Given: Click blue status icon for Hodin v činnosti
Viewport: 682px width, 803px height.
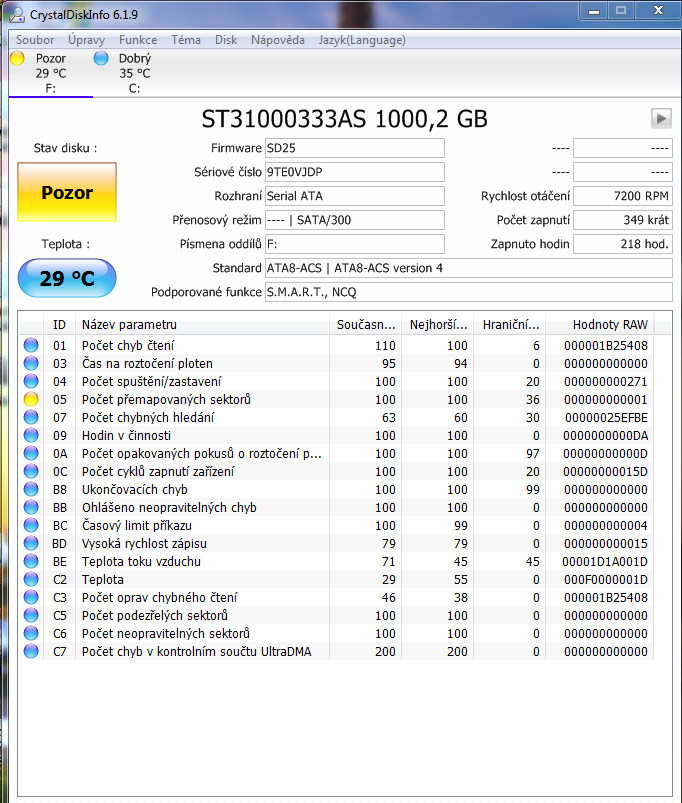Looking at the screenshot, I should click(31, 435).
